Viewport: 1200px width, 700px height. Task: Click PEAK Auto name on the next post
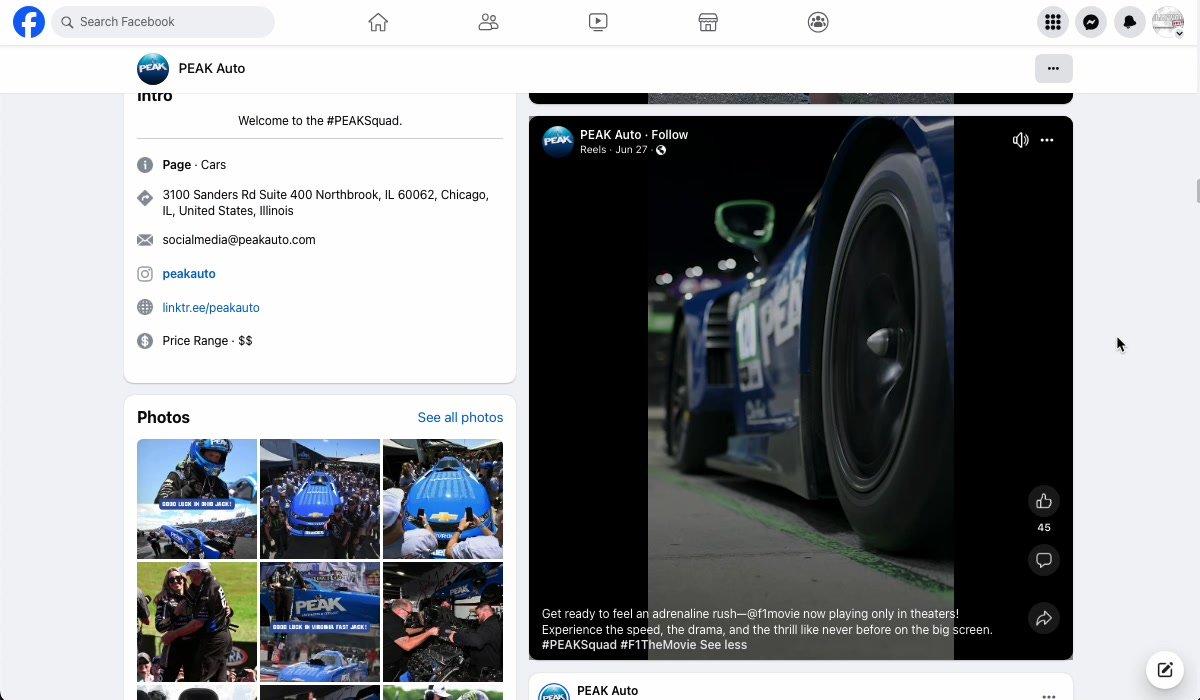click(x=607, y=691)
